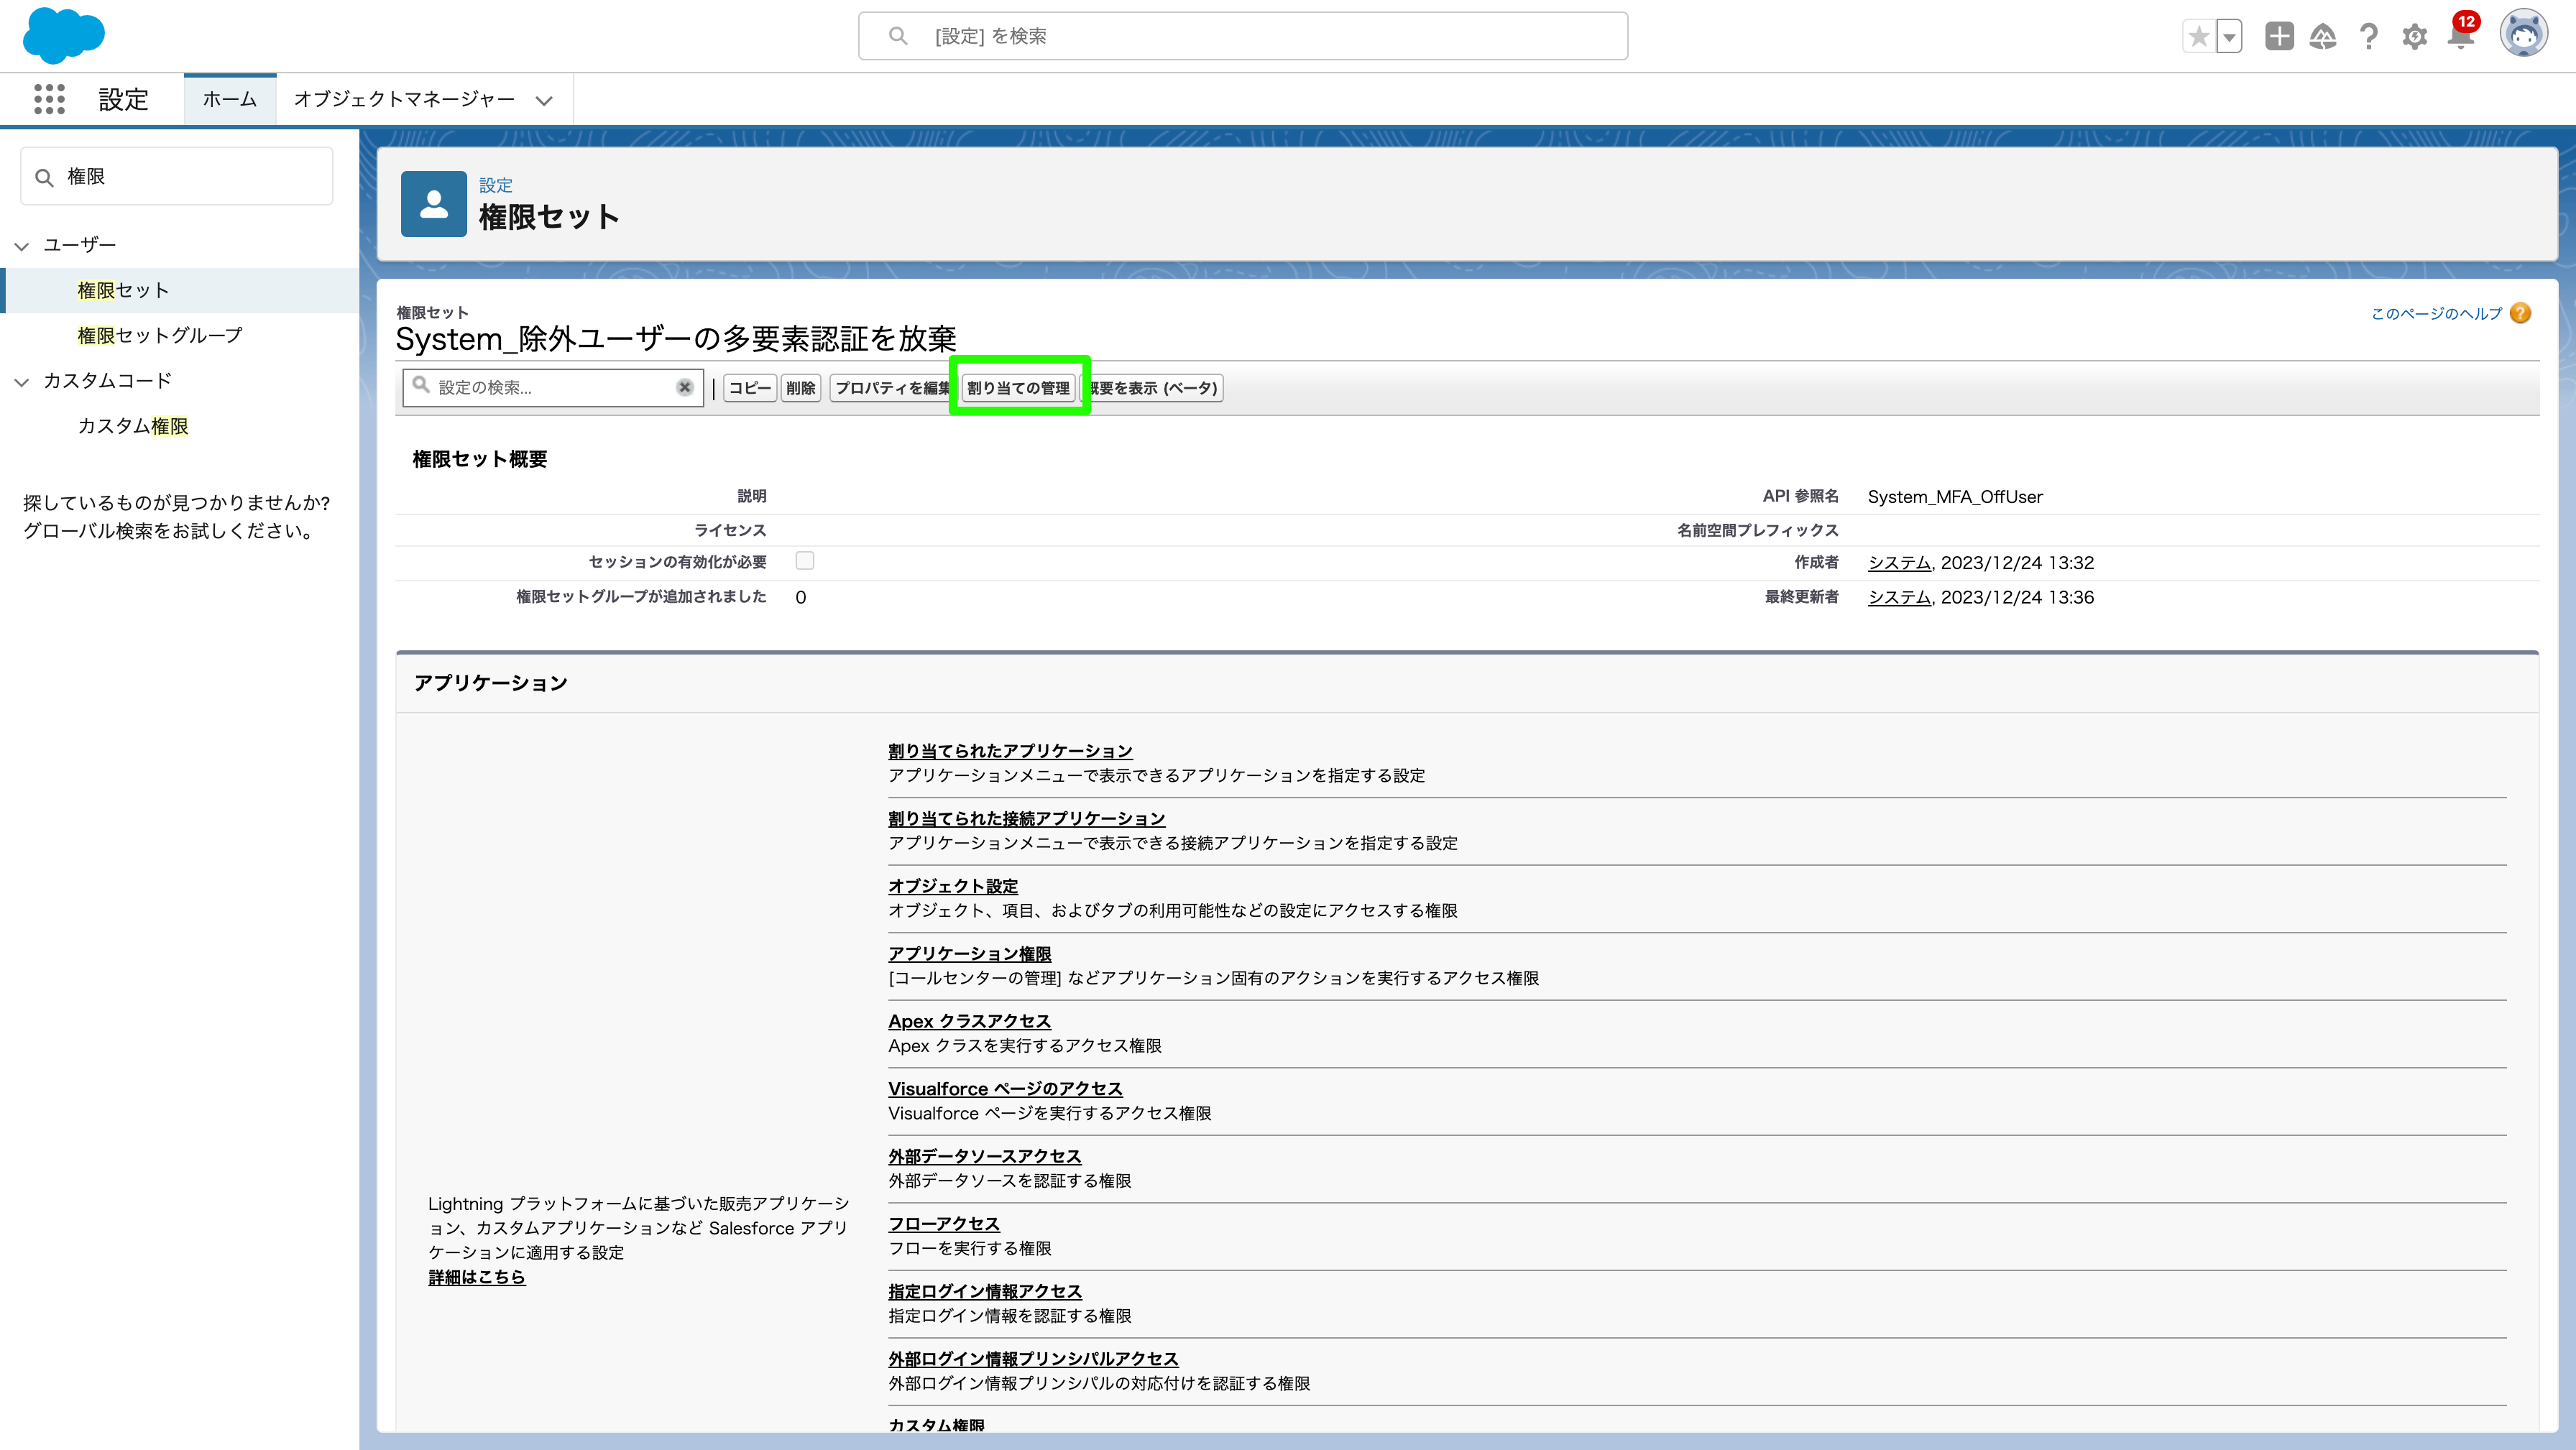Screen dimensions: 2576x1450
Task: Open the オブジェクトマネージャー chevron dropdown
Action: click(544, 100)
